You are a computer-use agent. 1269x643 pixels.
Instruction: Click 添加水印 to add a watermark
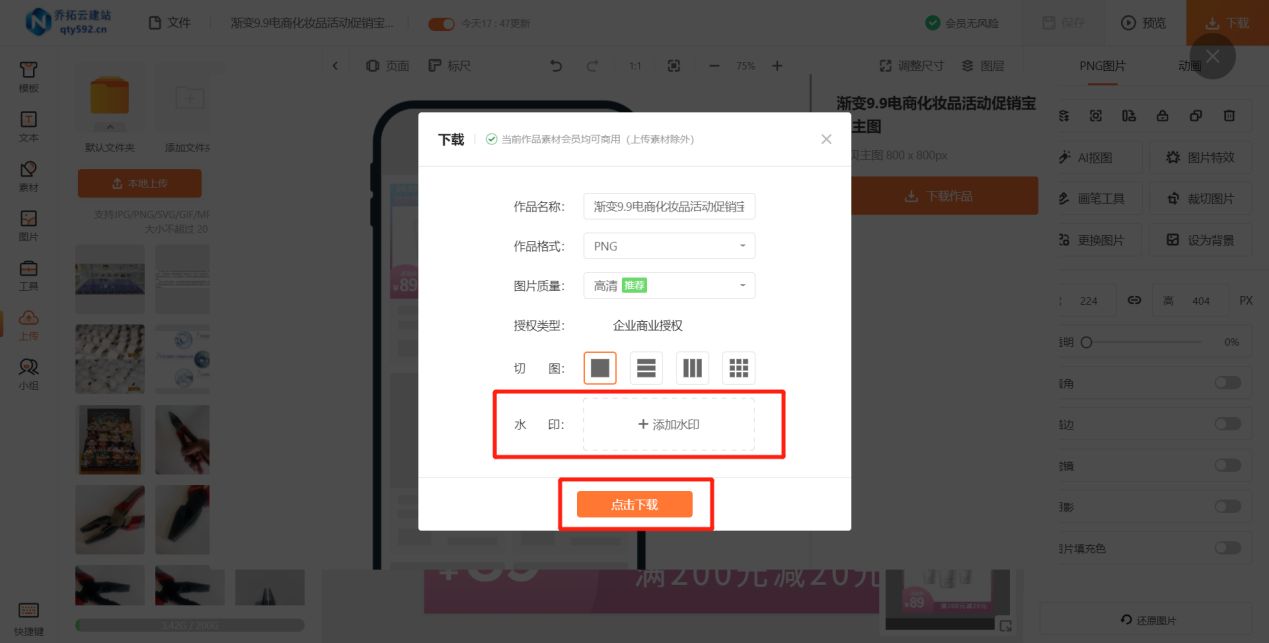point(668,425)
